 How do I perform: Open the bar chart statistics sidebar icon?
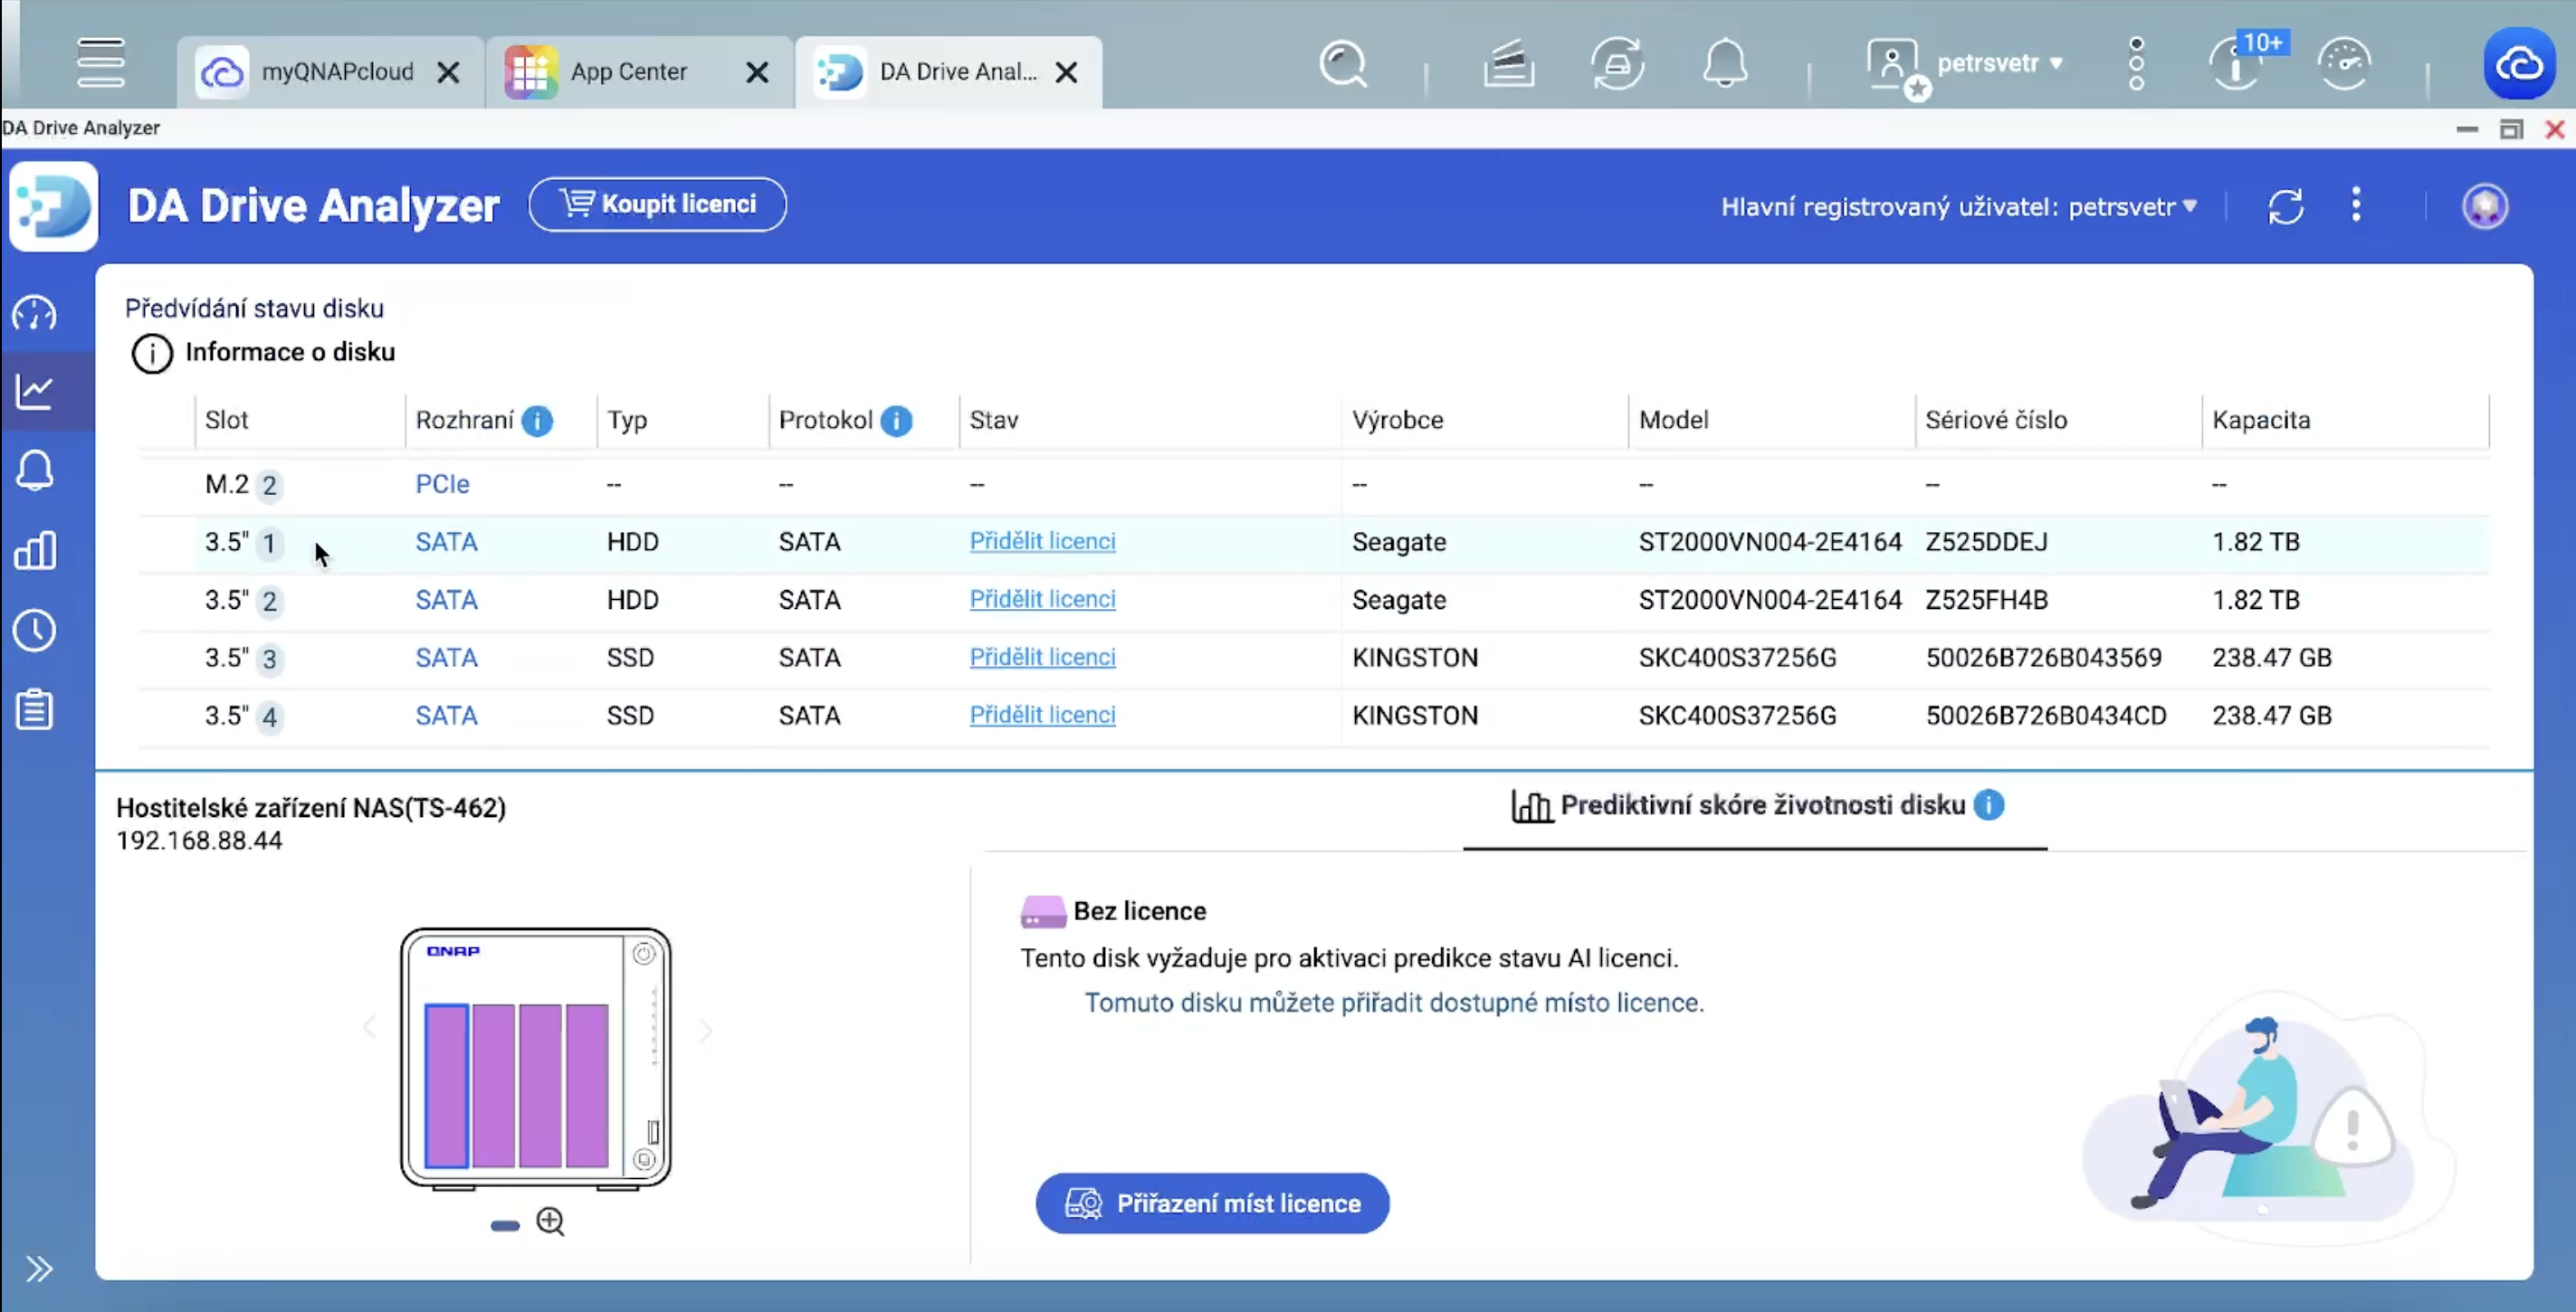(x=35, y=550)
